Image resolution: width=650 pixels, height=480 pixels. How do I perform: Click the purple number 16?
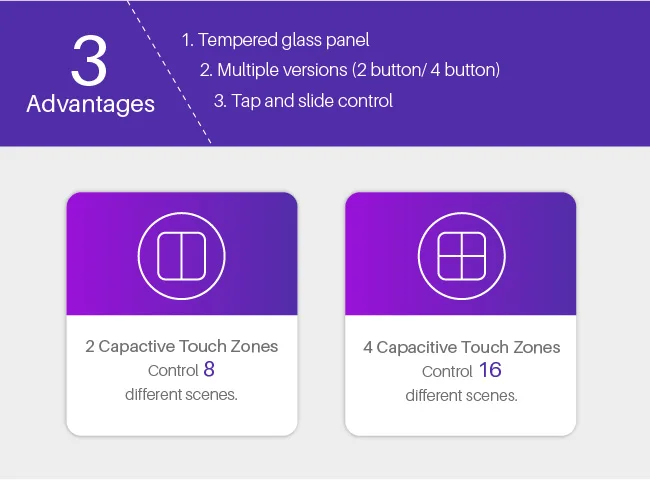(490, 370)
